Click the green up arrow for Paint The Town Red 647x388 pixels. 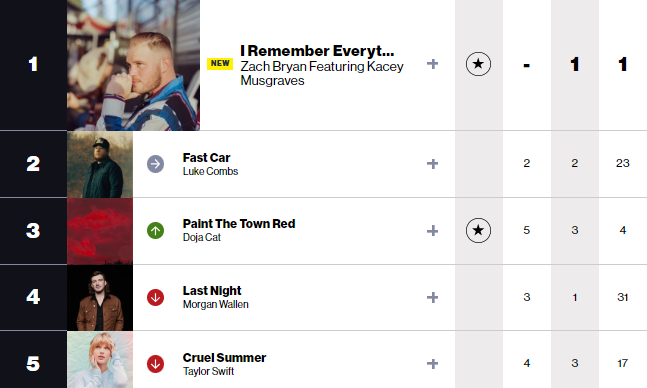point(156,230)
